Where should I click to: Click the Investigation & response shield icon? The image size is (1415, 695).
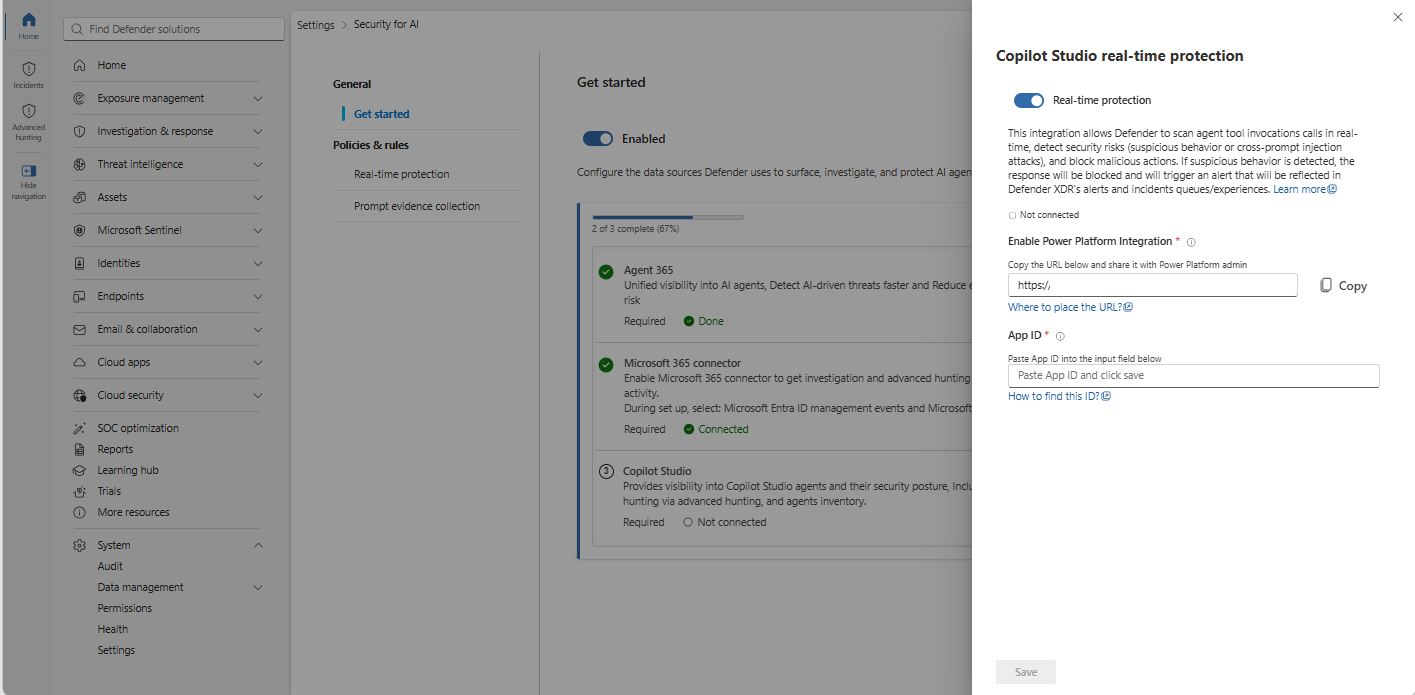pos(80,131)
